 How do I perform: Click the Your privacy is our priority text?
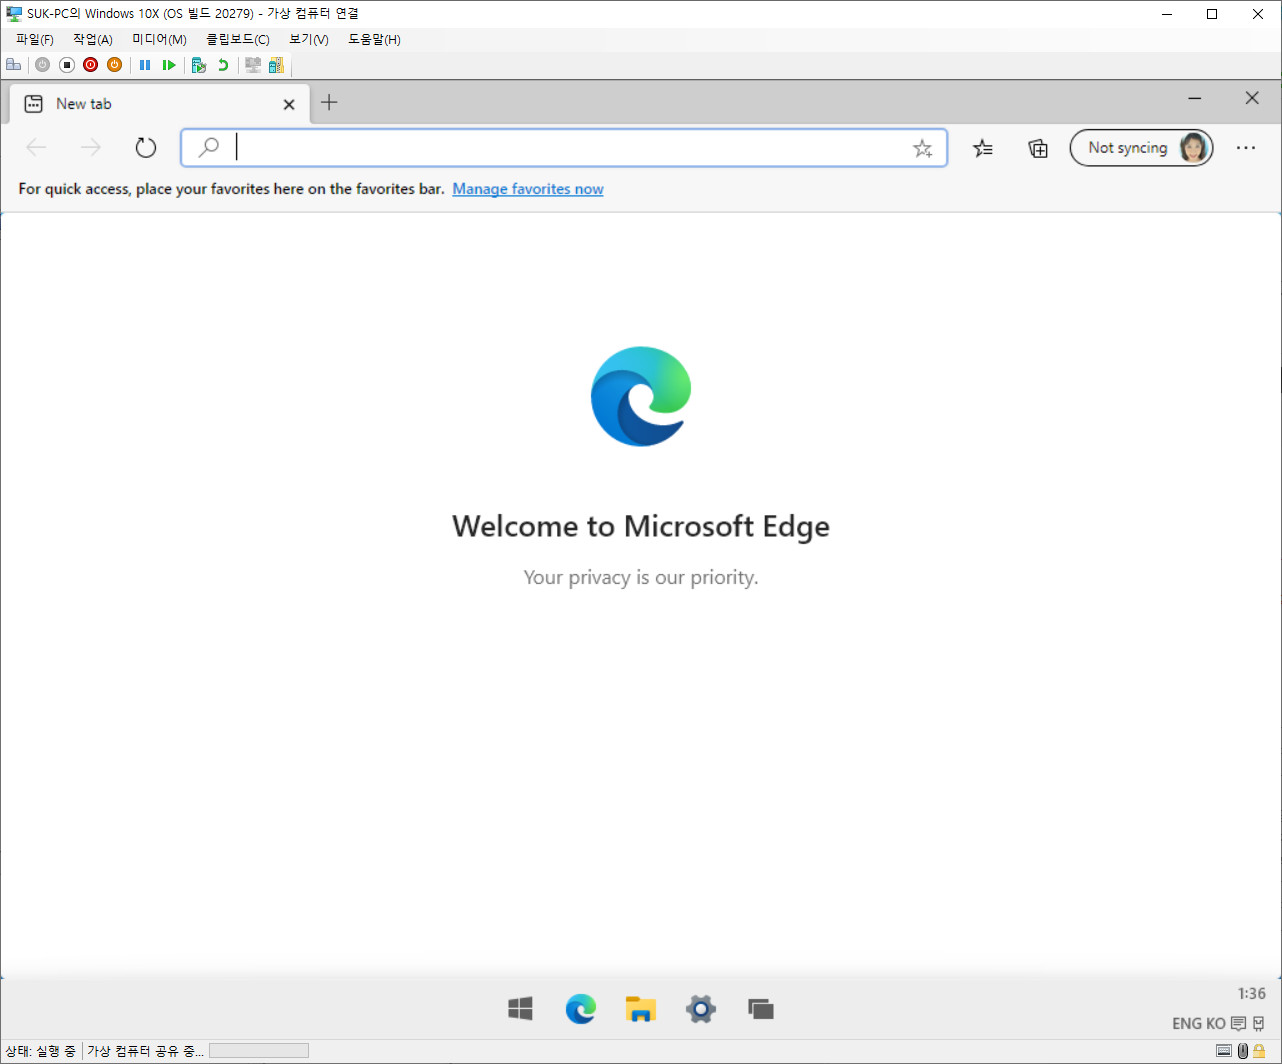pyautogui.click(x=641, y=577)
